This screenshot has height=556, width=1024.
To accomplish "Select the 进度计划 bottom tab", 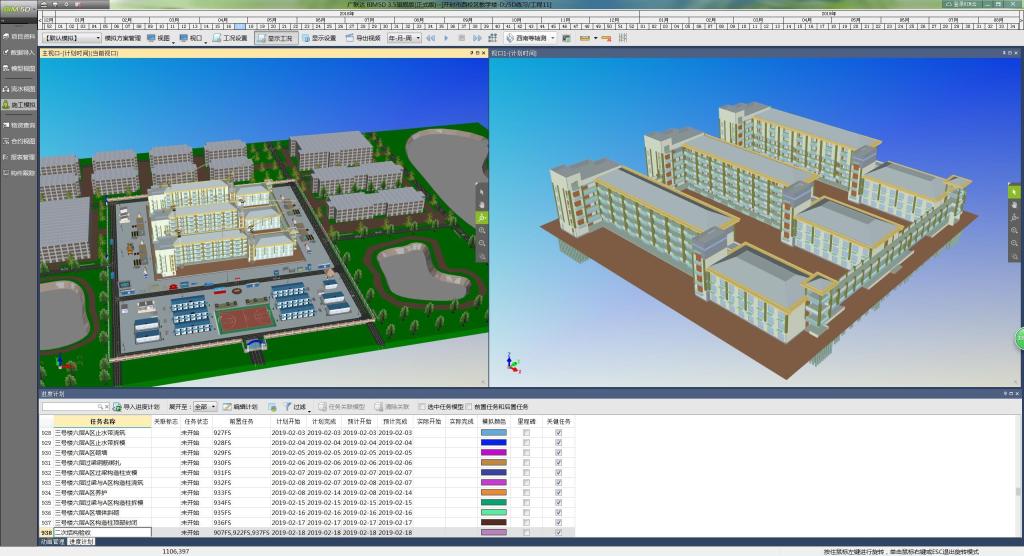I will click(x=81, y=541).
